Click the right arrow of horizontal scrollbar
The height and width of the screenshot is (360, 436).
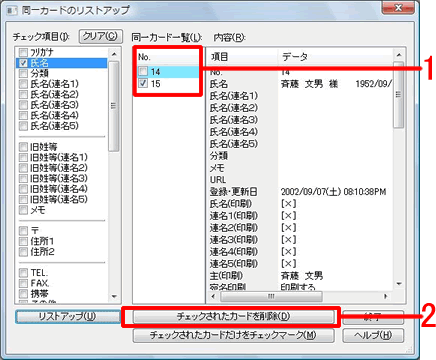point(386,296)
